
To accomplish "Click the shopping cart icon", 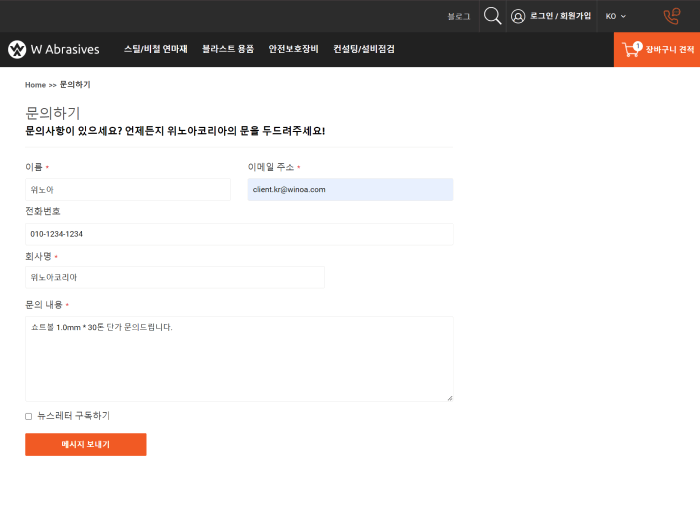I will pos(631,49).
